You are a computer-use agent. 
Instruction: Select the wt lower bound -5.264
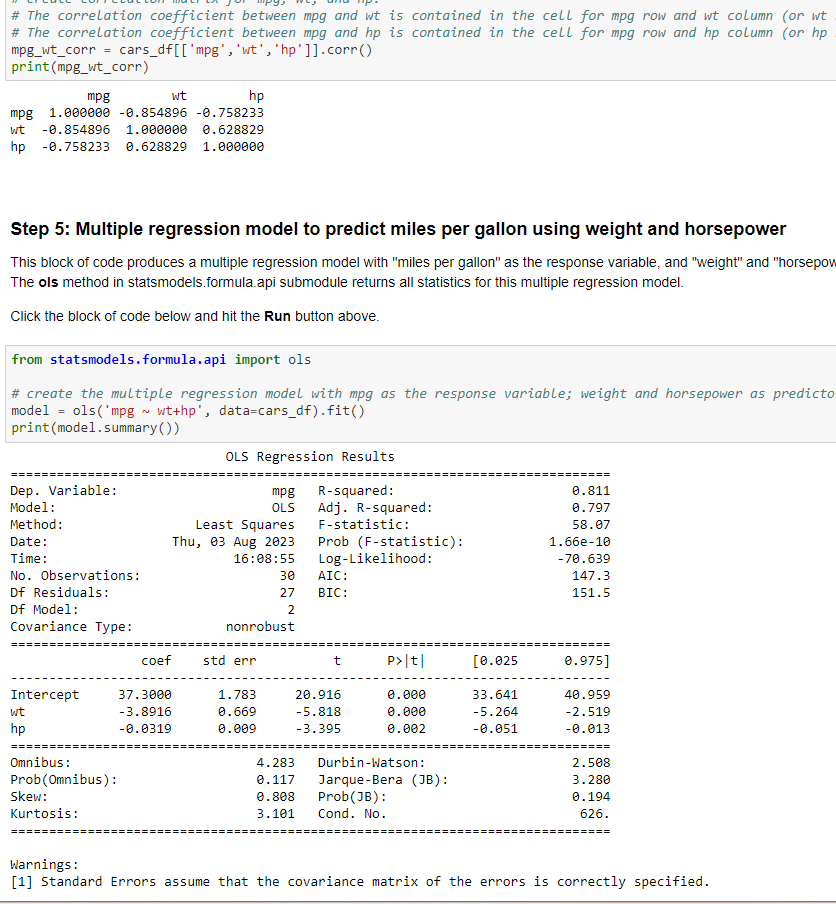[495, 712]
